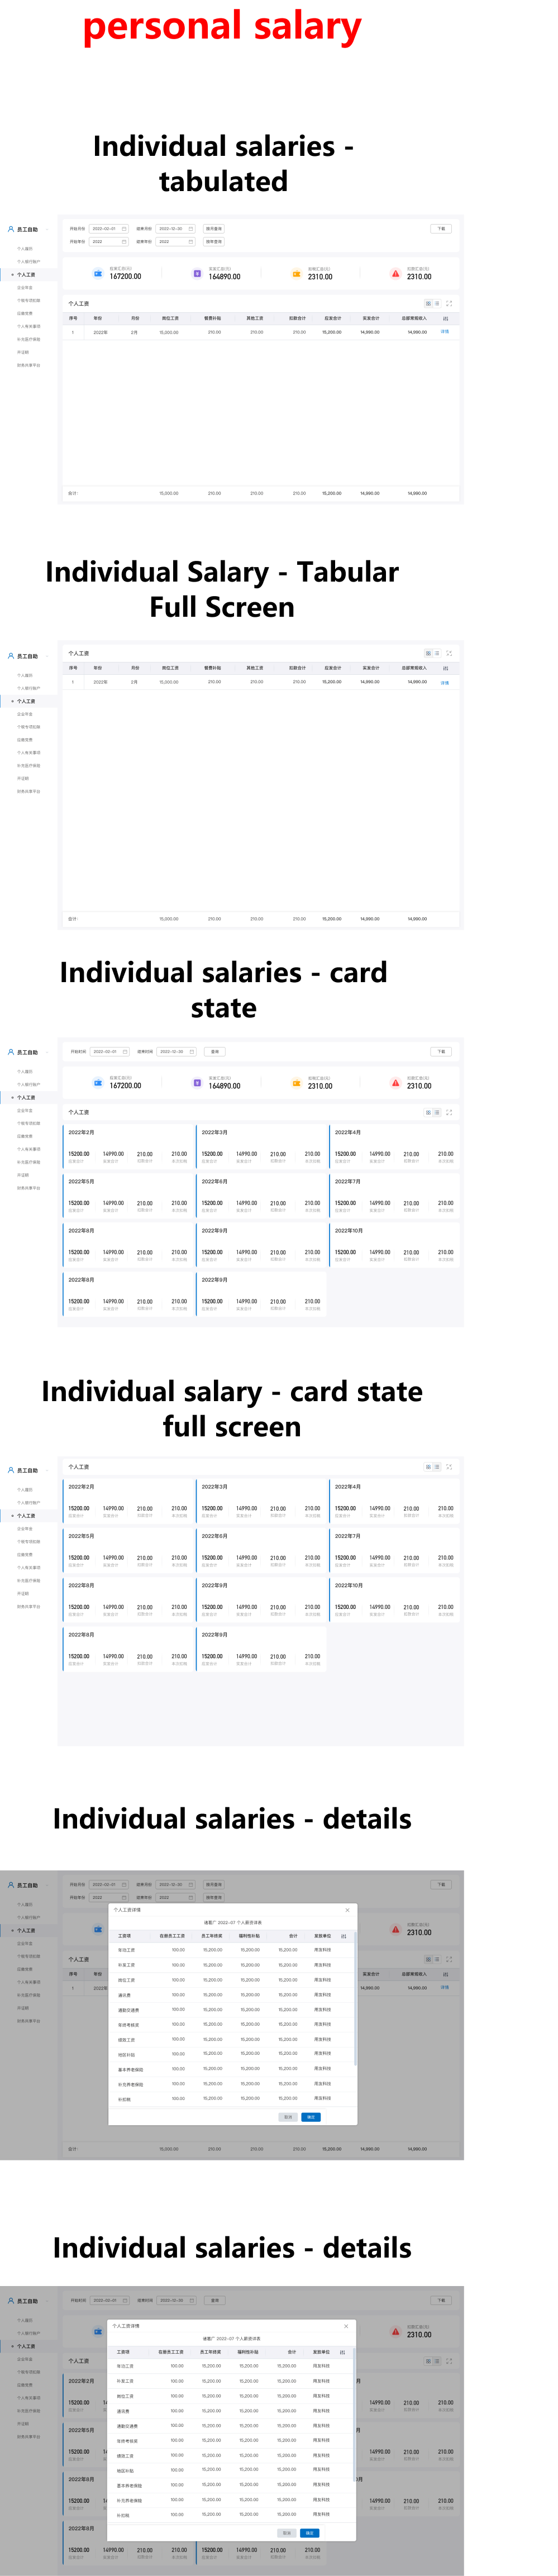Click purple 实发汇总 icon in card state screen
The height and width of the screenshot is (2576, 558).
197,1083
